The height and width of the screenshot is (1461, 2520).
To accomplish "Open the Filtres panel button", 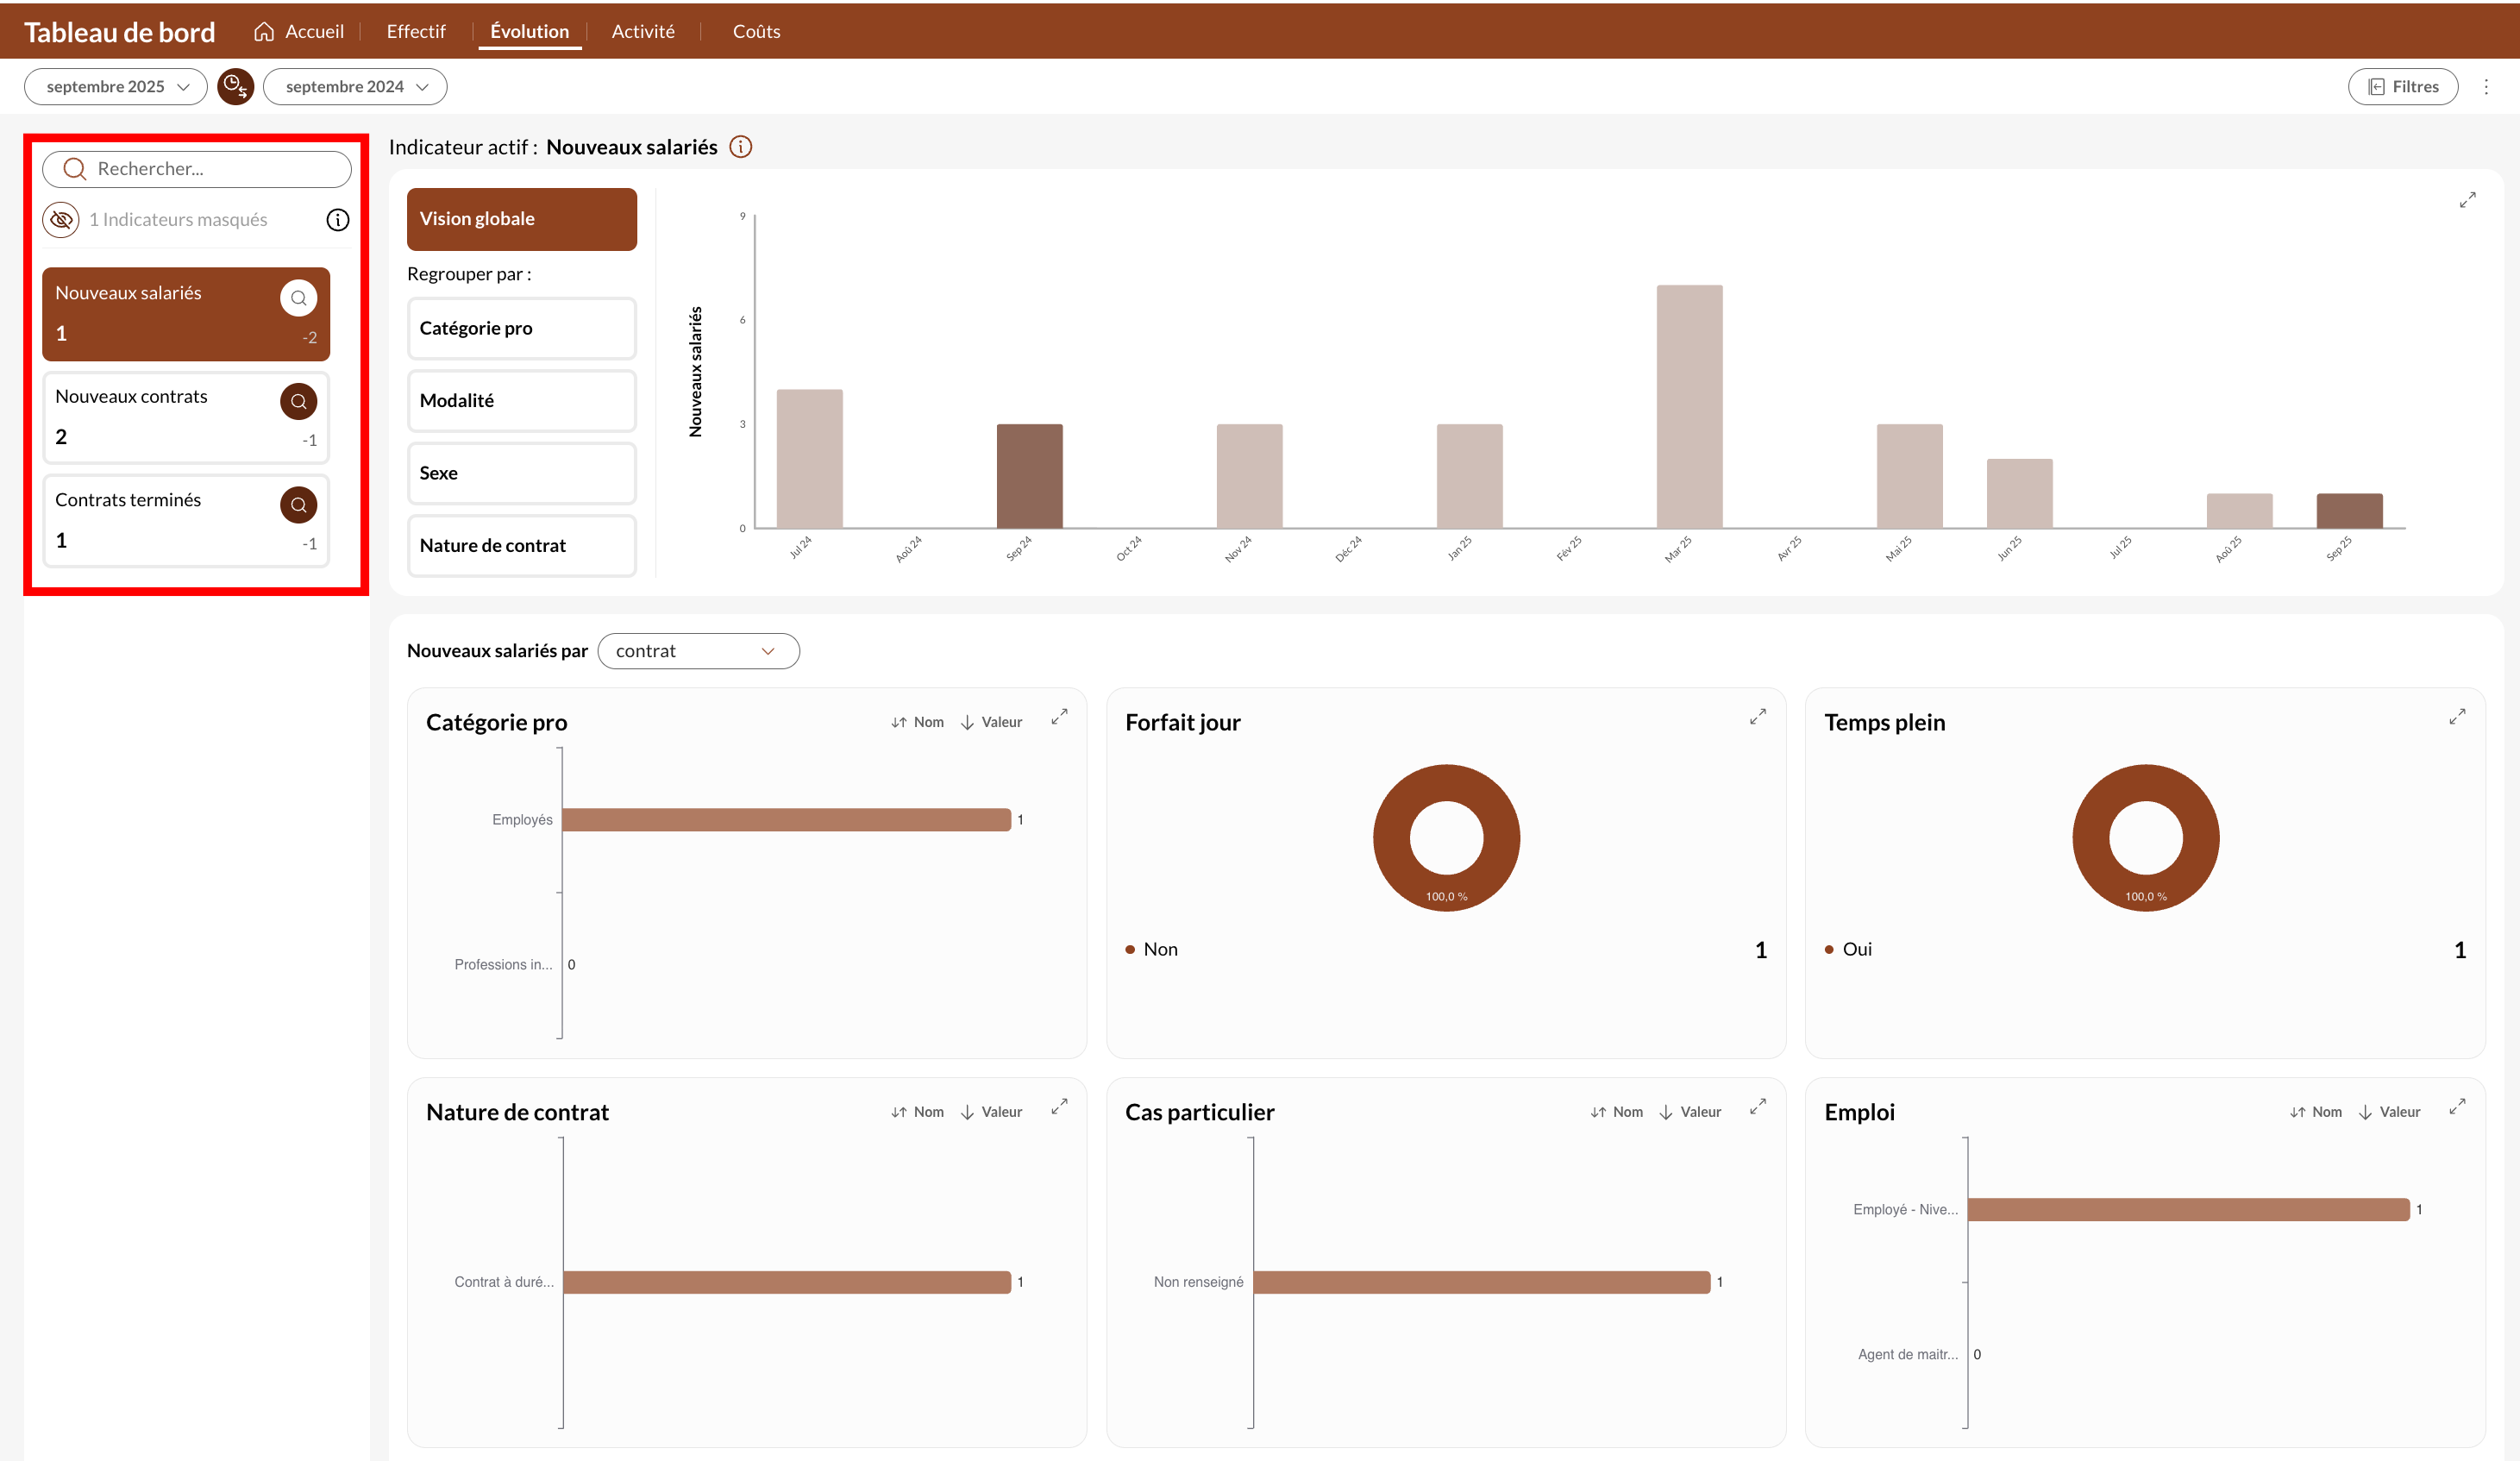I will [2403, 87].
